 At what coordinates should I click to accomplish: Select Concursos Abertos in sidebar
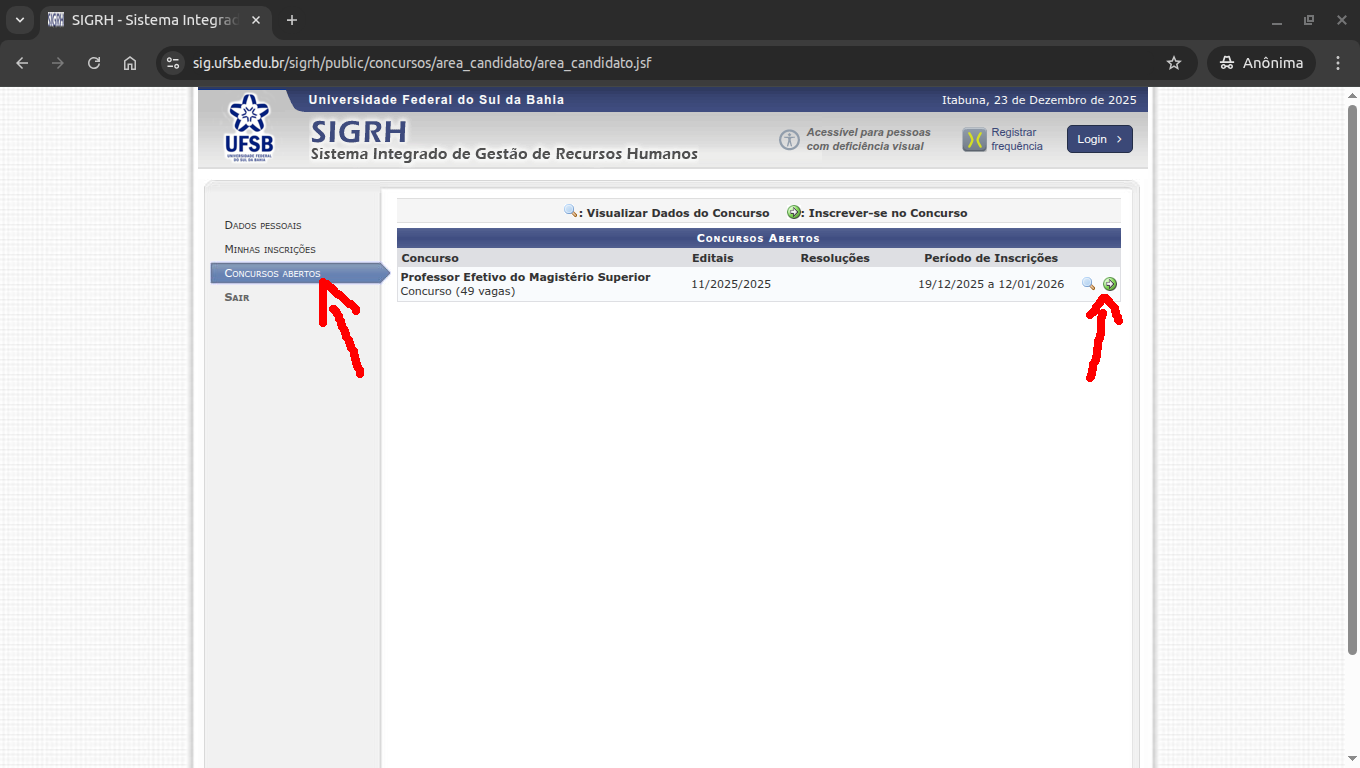click(x=272, y=273)
